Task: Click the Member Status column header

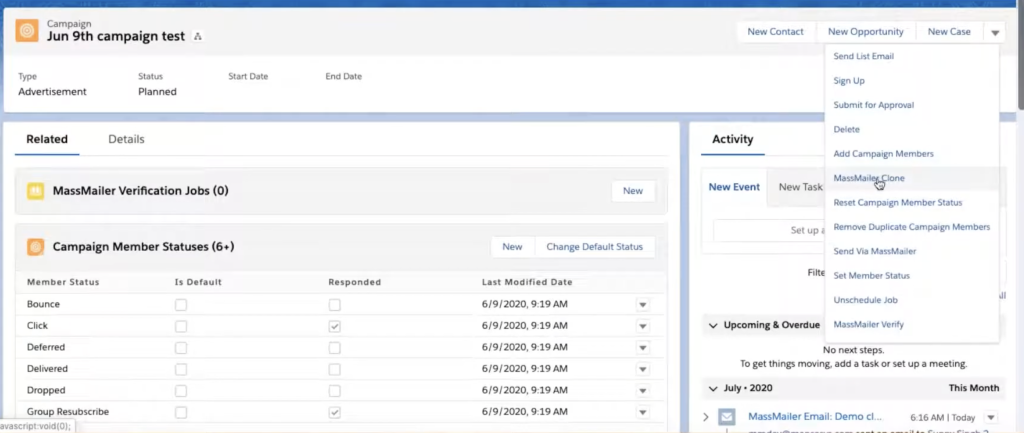Action: pos(63,282)
